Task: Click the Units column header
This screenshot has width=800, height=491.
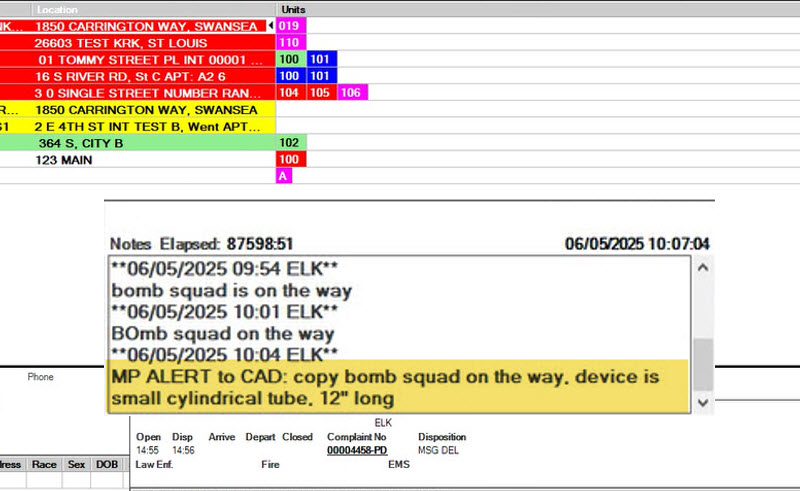Action: (x=294, y=8)
